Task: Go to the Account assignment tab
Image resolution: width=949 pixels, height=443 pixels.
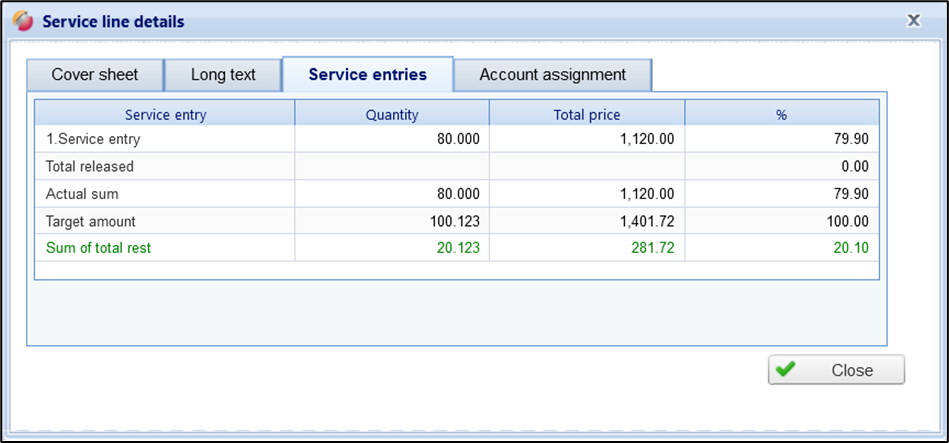Action: [552, 75]
